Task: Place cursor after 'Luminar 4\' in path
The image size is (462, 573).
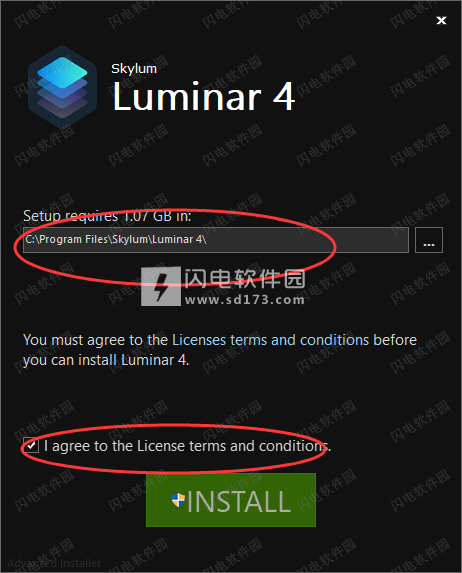Action: pyautogui.click(x=208, y=240)
